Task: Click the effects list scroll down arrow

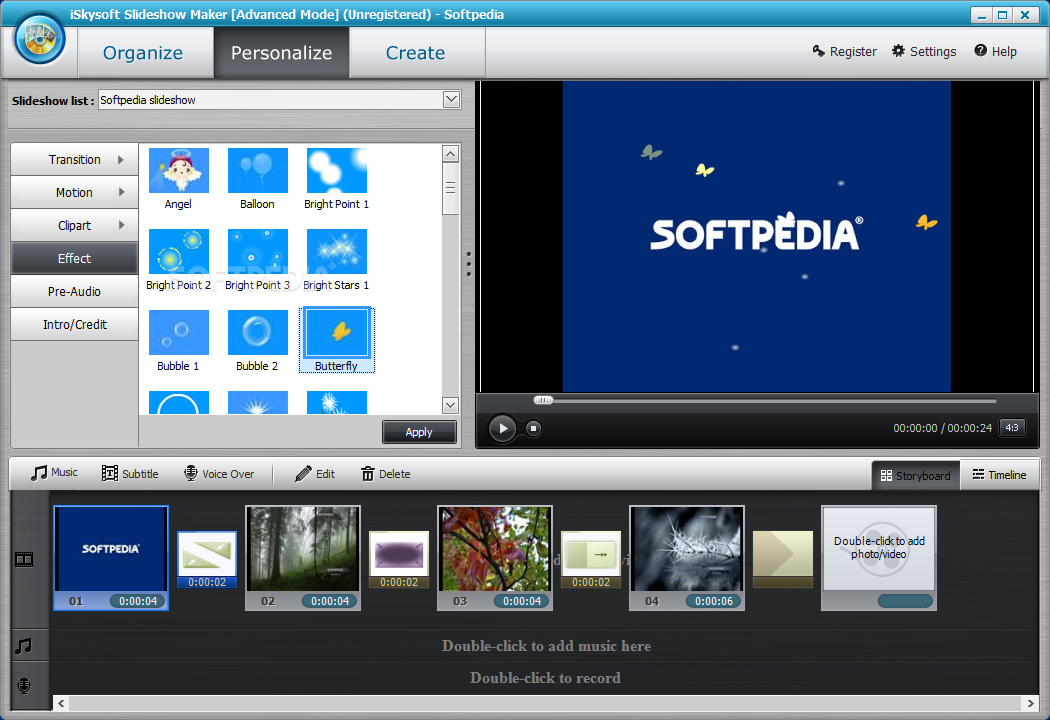Action: click(451, 405)
